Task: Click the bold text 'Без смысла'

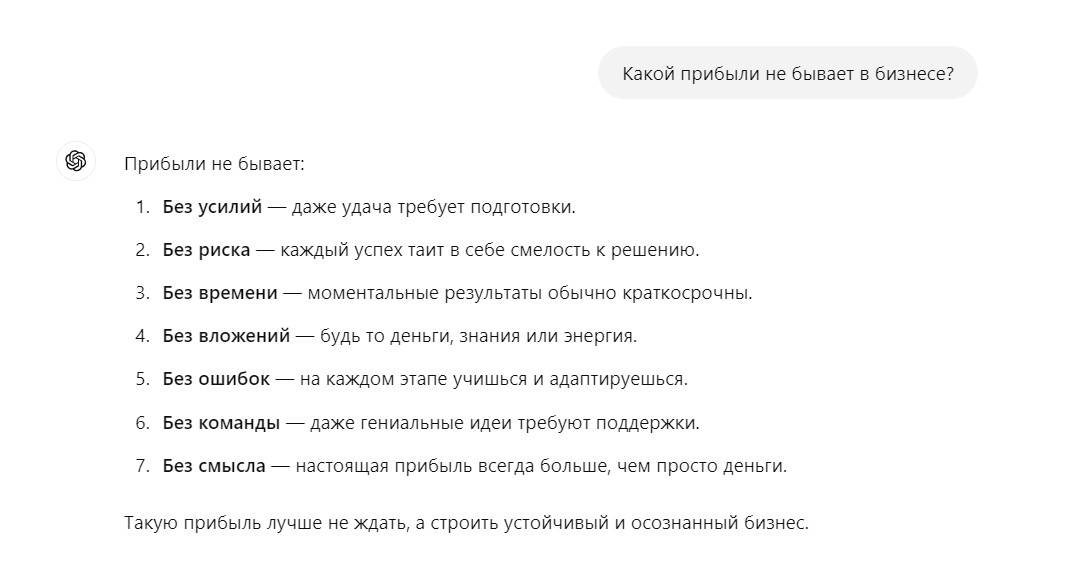Action: click(x=214, y=465)
